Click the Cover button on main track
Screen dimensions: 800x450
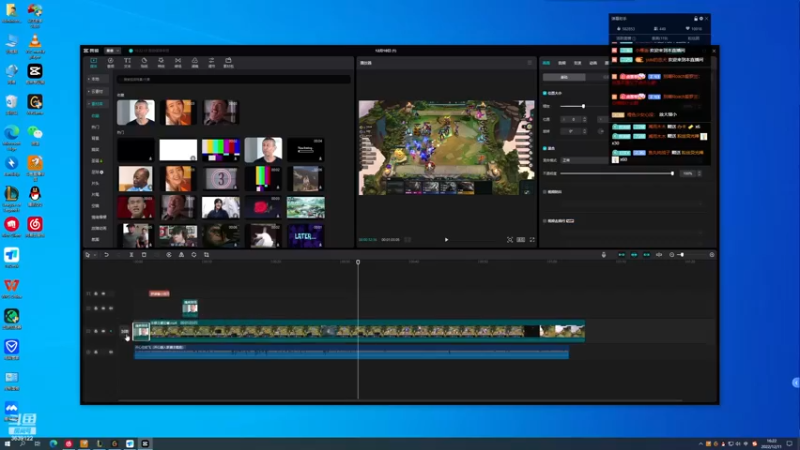(124, 332)
